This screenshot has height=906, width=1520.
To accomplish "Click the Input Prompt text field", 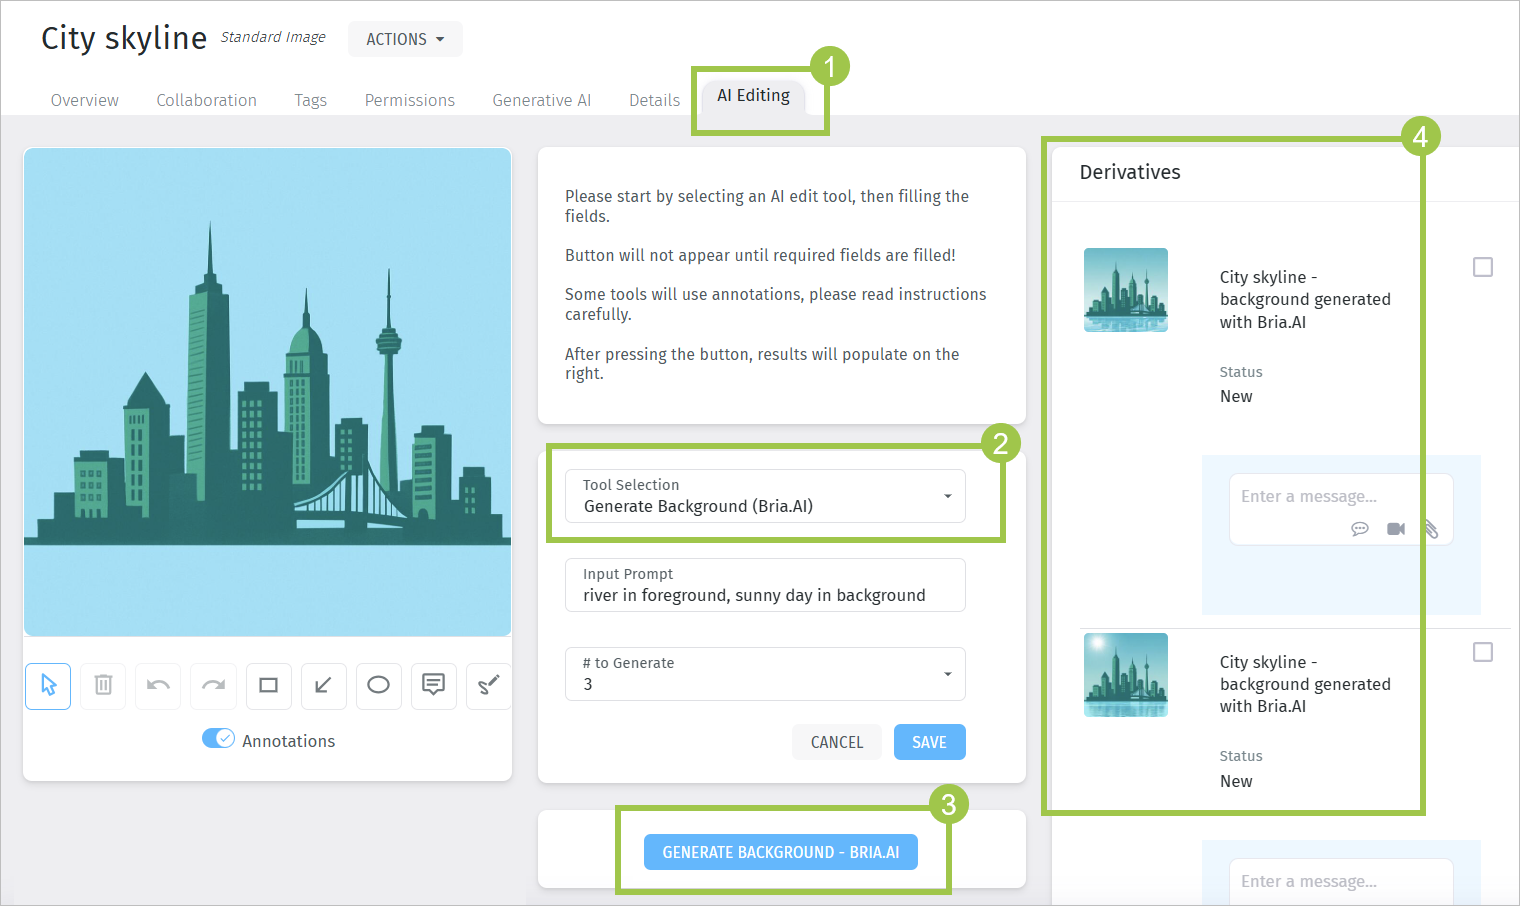I will 765,585.
